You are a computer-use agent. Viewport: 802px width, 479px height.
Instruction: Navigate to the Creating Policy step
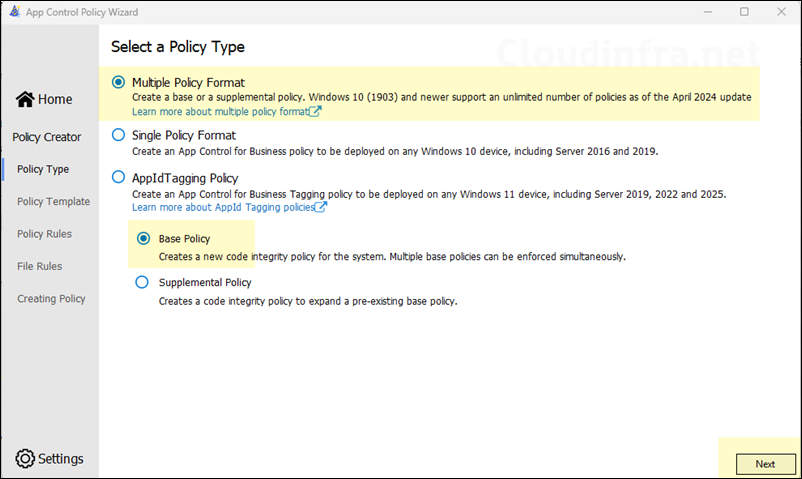[x=51, y=298]
